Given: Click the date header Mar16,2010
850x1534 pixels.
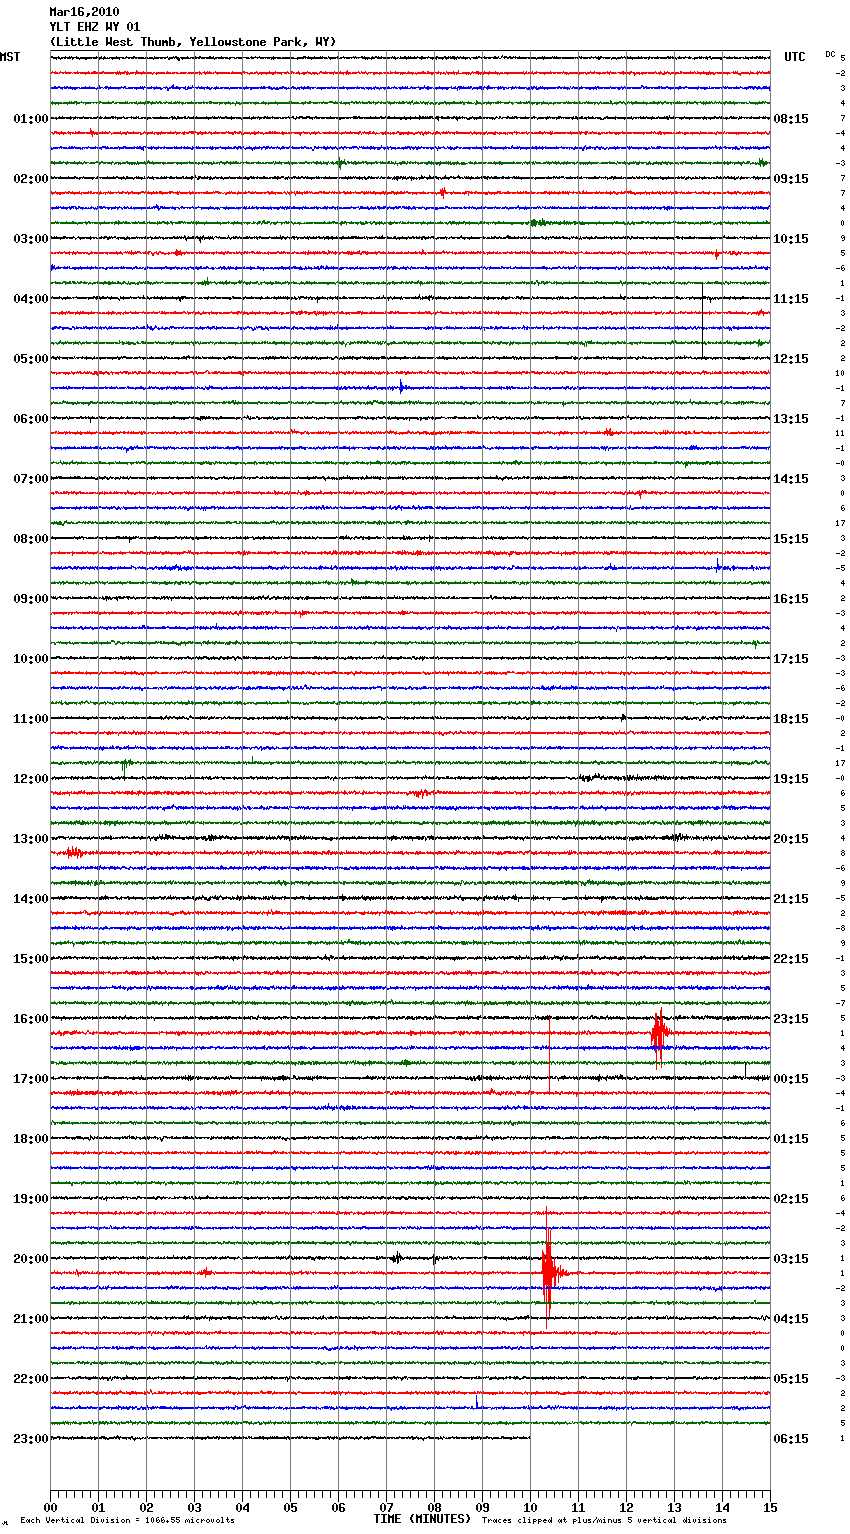Looking at the screenshot, I should point(84,12).
